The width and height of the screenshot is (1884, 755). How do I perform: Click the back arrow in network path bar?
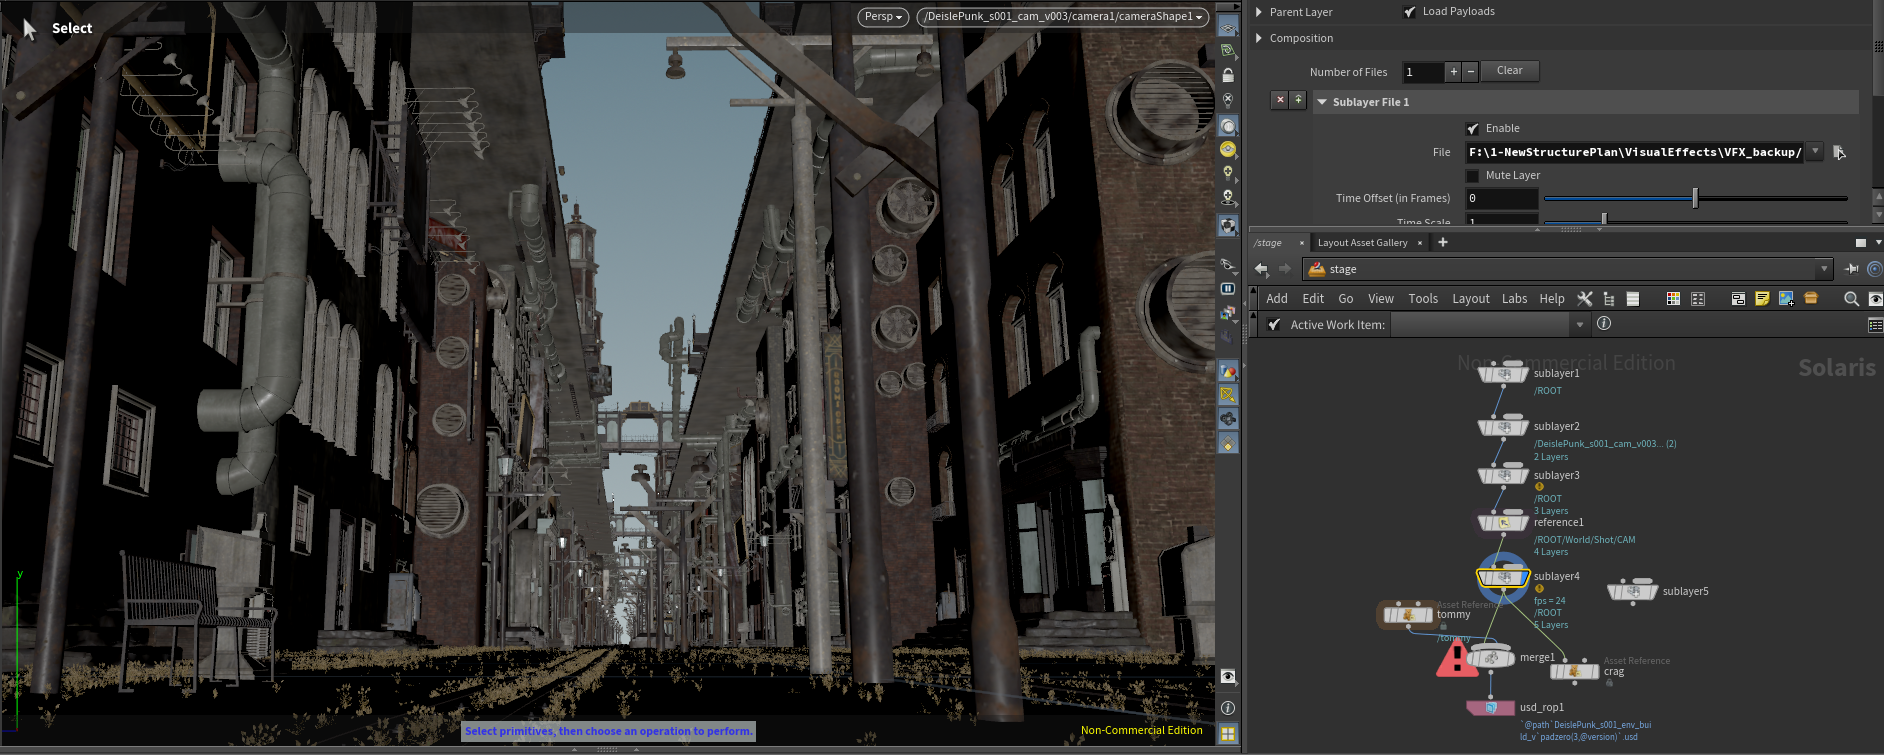point(1261,269)
